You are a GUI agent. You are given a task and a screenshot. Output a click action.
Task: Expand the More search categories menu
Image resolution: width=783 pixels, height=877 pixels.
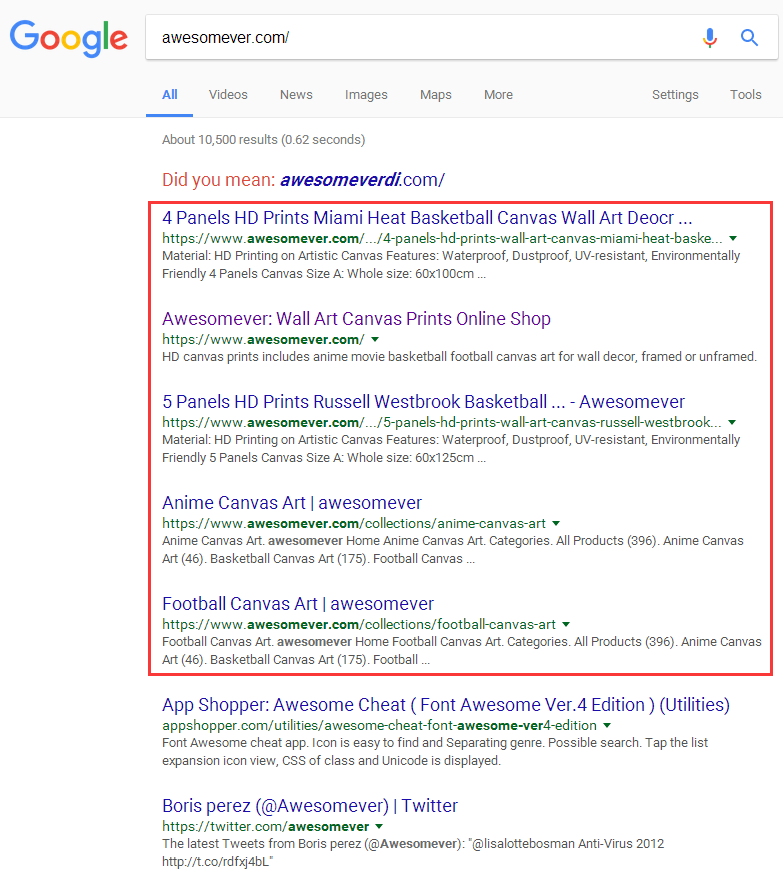tap(498, 95)
